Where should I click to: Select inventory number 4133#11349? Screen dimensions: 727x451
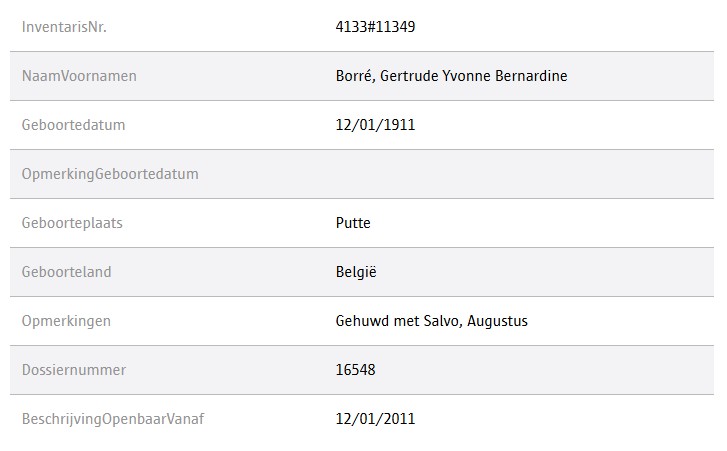pyautogui.click(x=375, y=27)
